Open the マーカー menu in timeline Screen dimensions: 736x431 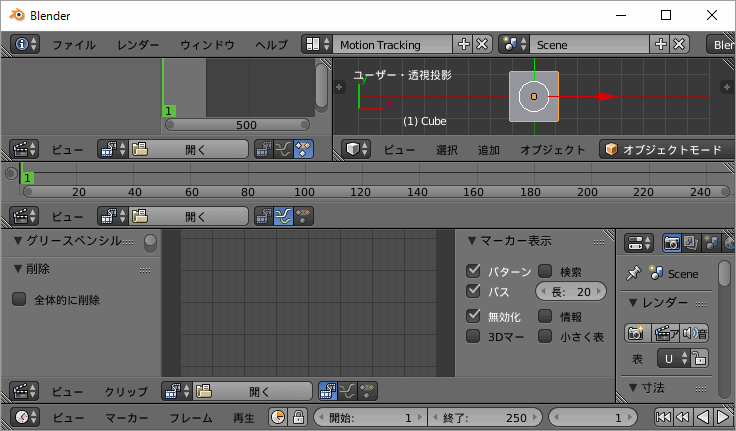tap(127, 417)
